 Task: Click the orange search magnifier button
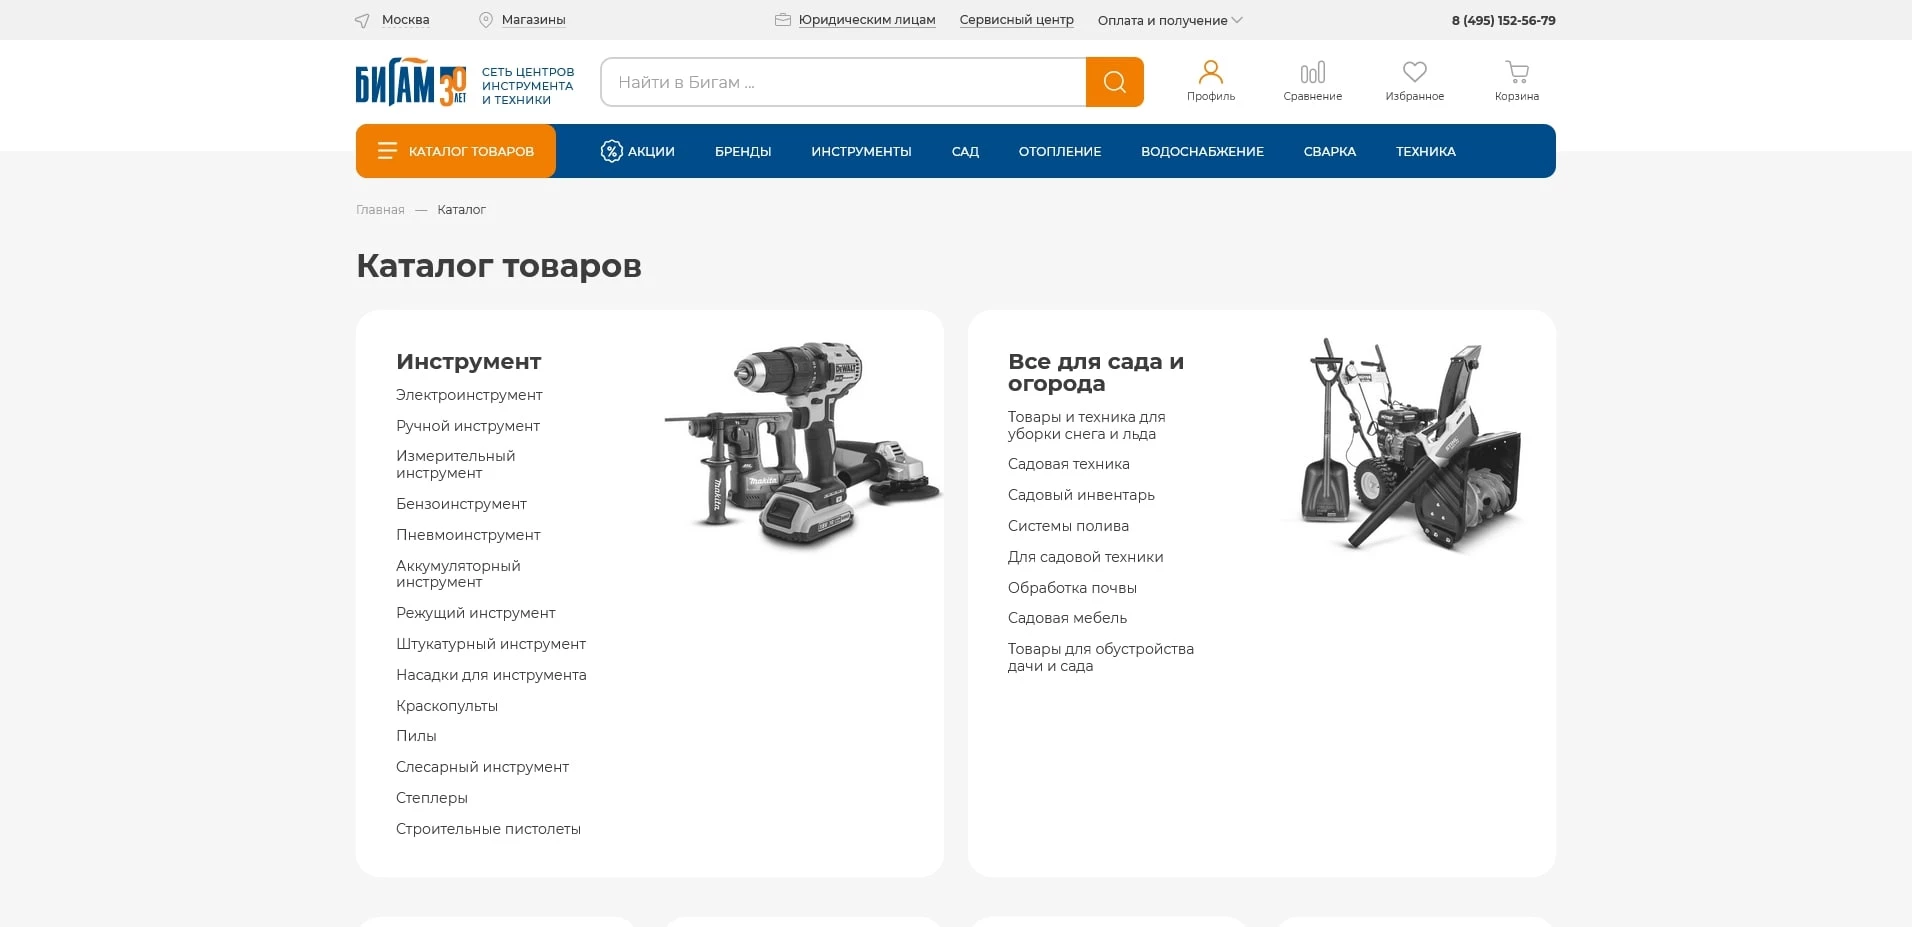click(x=1114, y=82)
